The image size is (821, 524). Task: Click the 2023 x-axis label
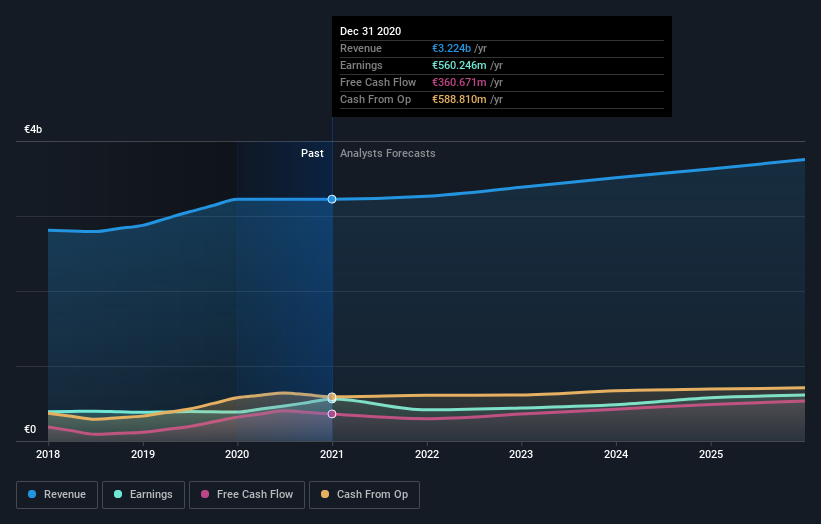pos(521,454)
